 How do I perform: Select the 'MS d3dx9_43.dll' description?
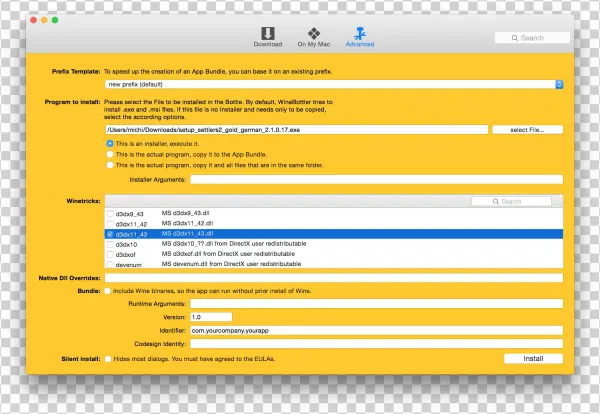pyautogui.click(x=185, y=213)
